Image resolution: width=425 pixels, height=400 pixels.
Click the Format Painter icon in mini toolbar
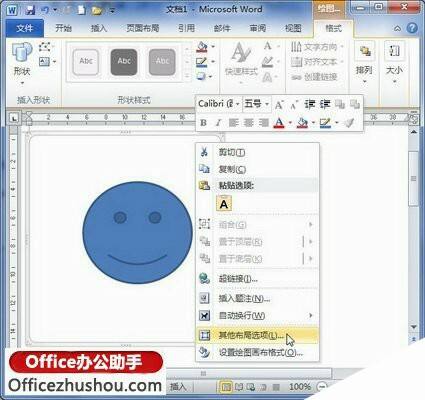tap(349, 123)
